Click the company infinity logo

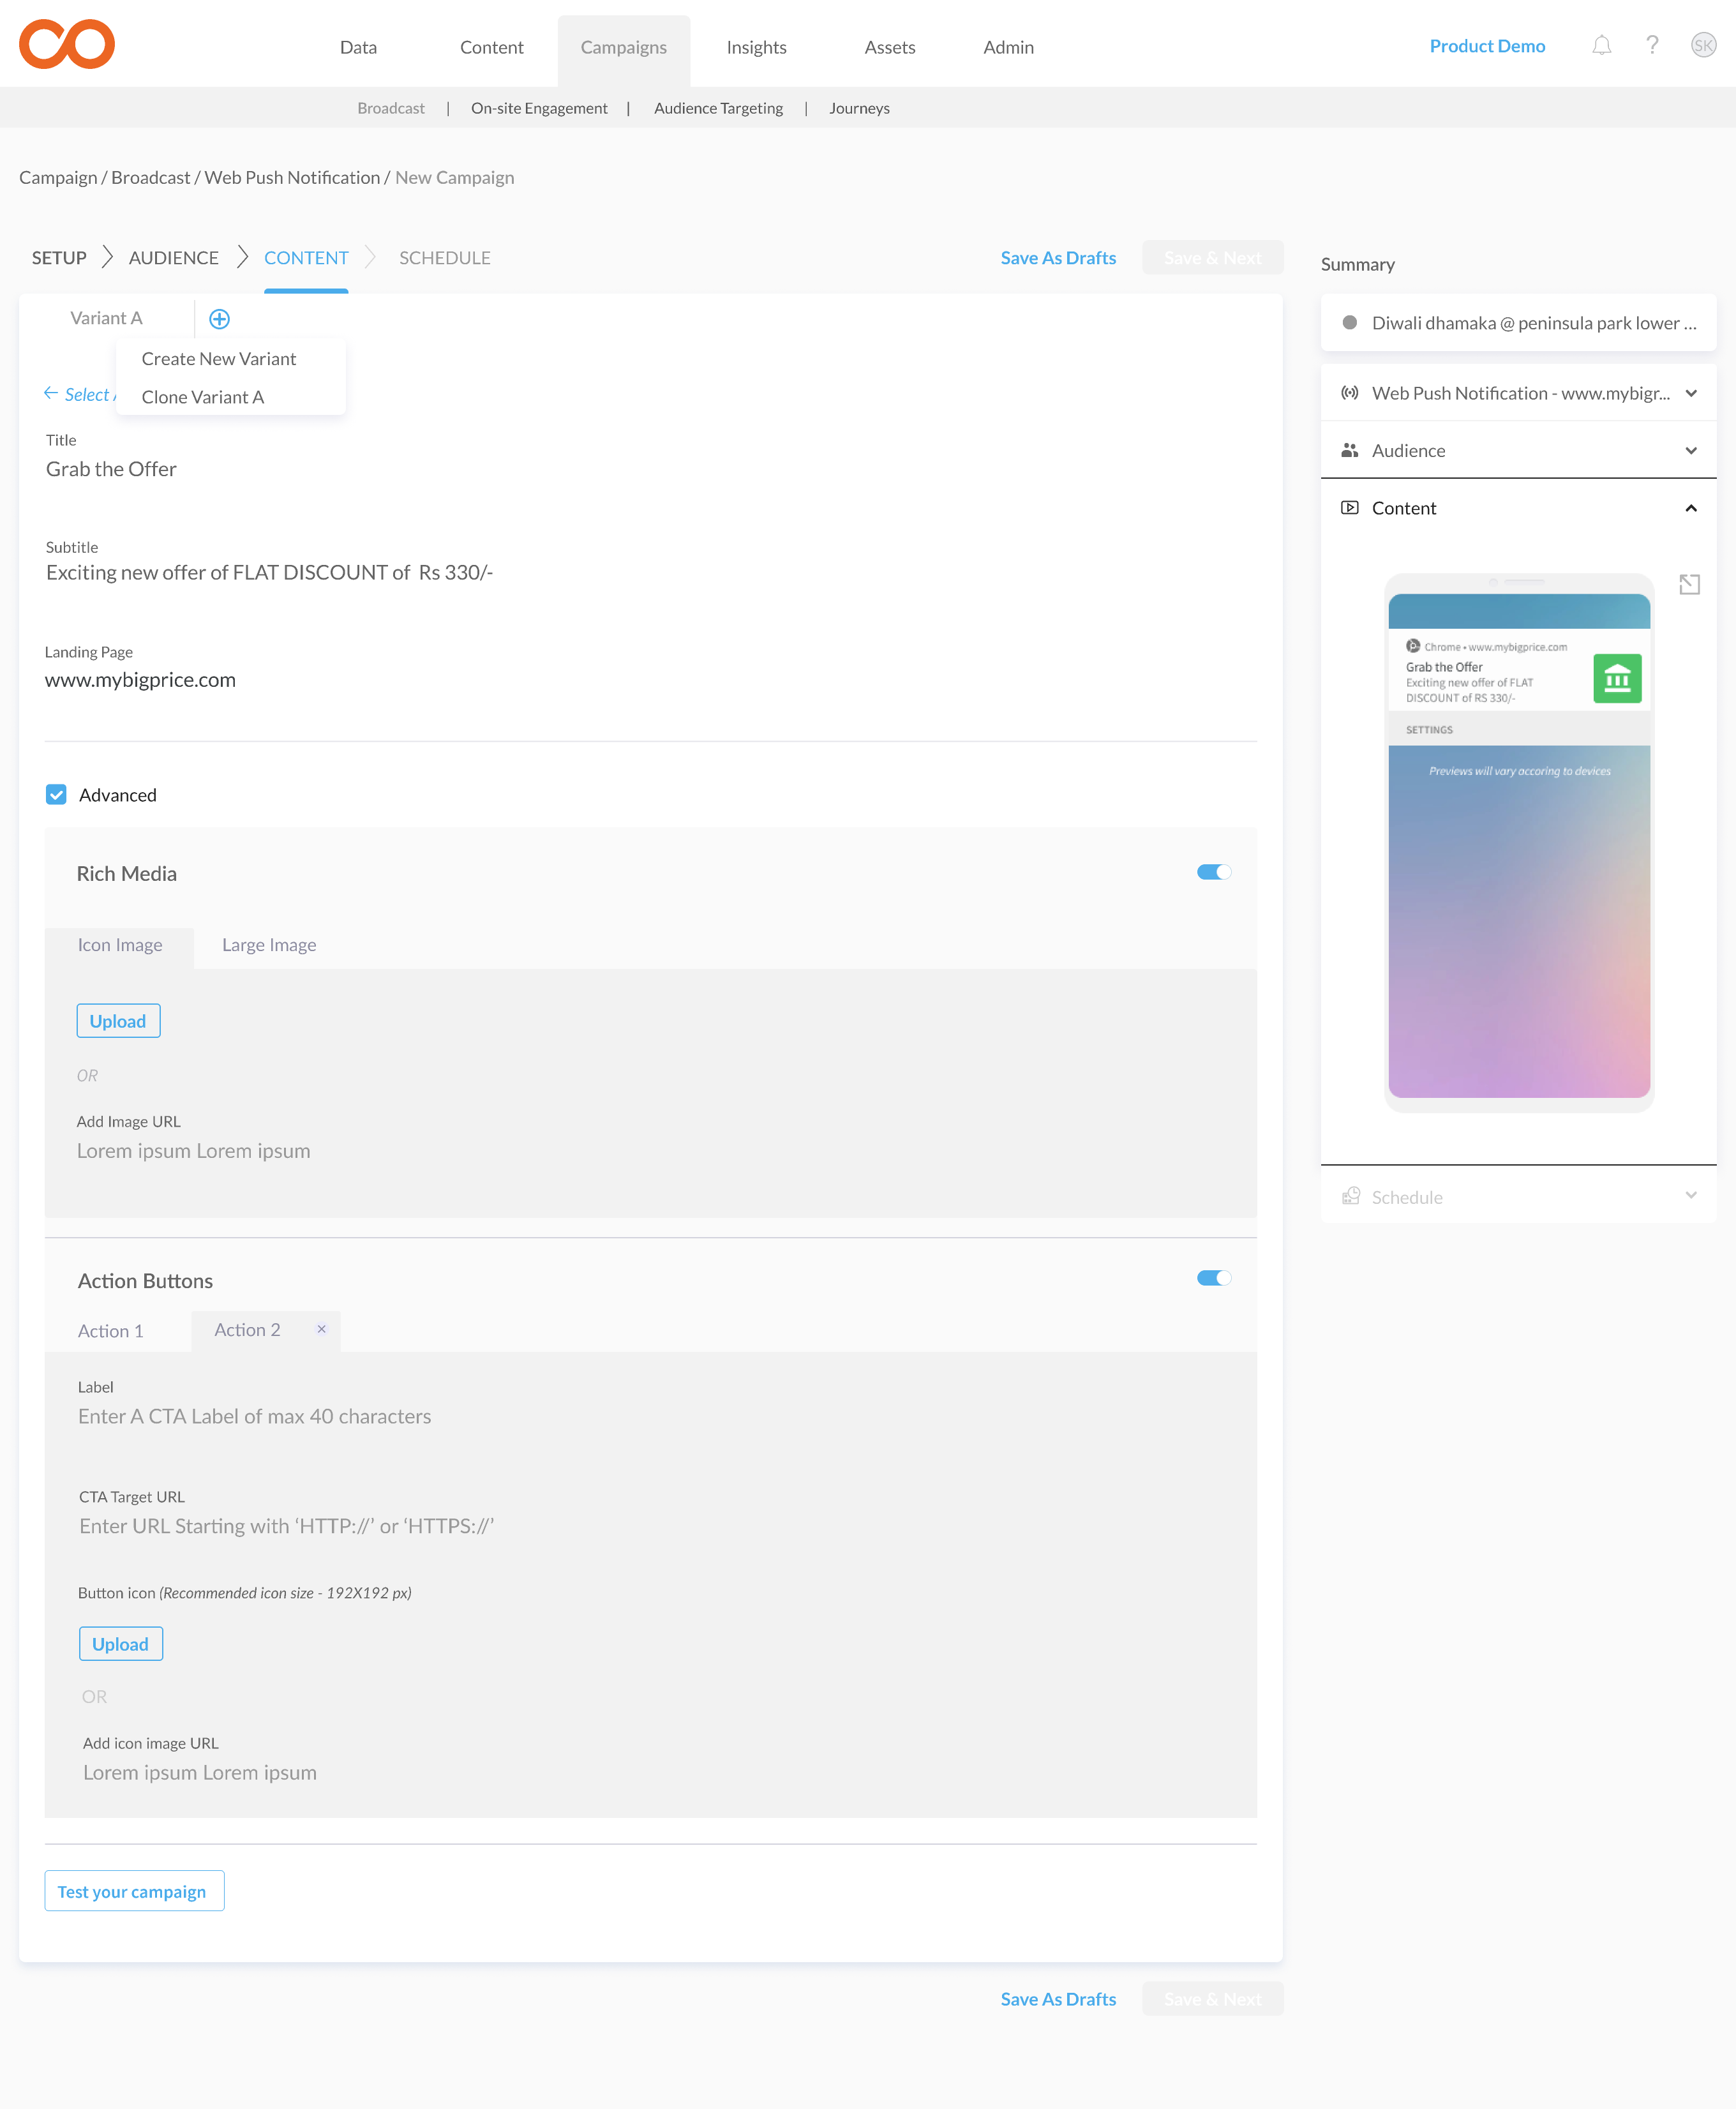[x=67, y=44]
